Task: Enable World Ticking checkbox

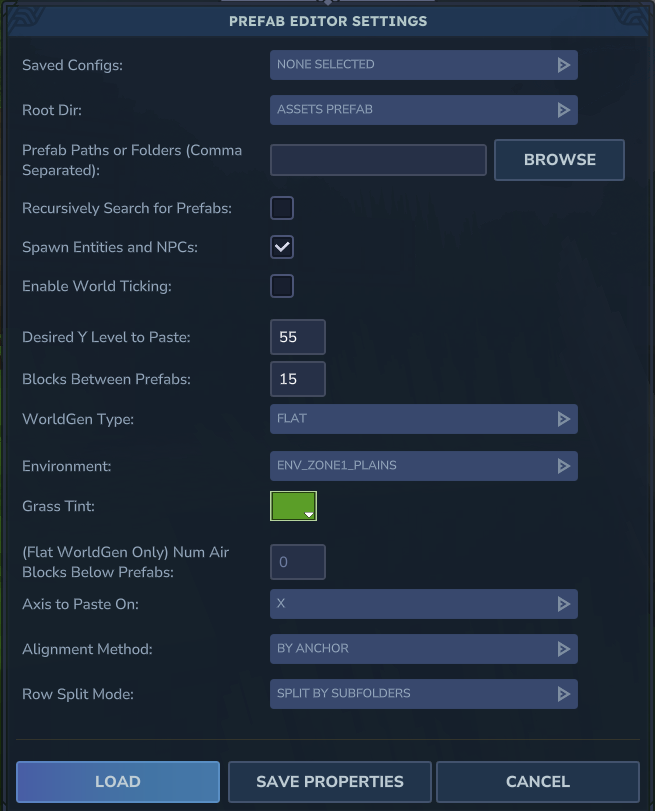Action: click(282, 286)
